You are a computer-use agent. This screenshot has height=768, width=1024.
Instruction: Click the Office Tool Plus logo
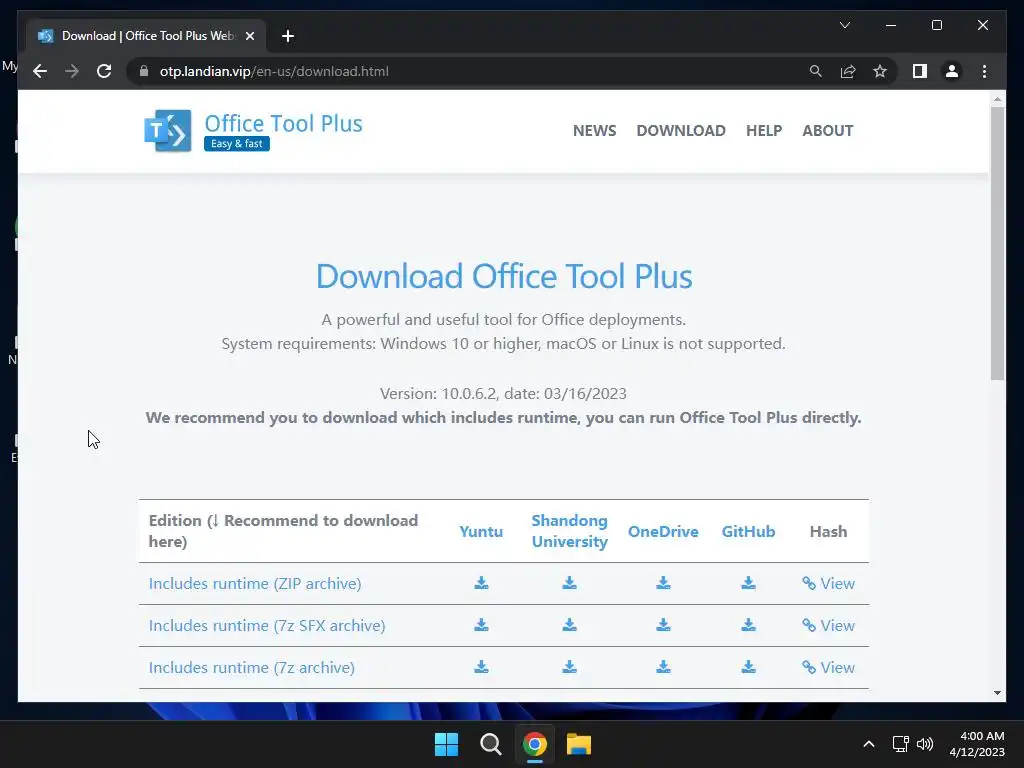(x=253, y=131)
